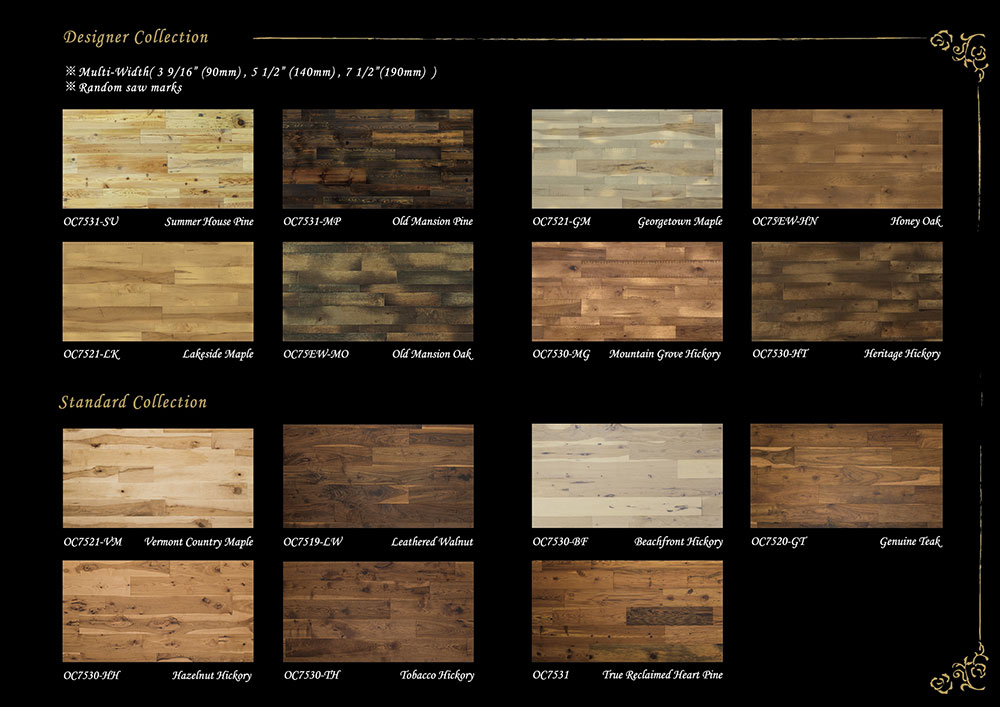Click the Honey Oak name label
This screenshot has height=707, width=1000.
tap(916, 222)
